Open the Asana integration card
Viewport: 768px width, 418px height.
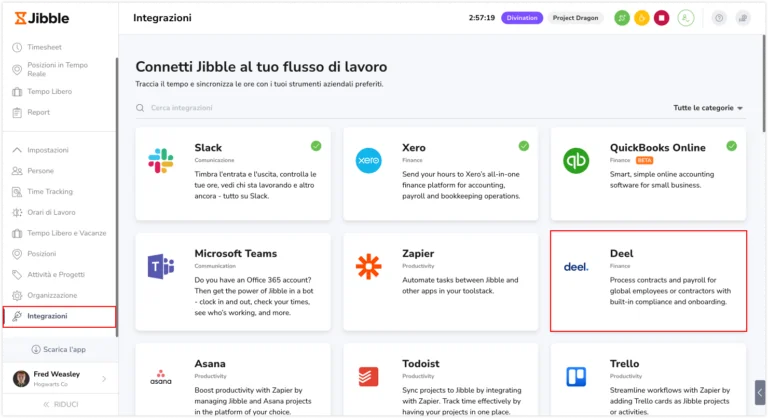pyautogui.click(x=233, y=380)
